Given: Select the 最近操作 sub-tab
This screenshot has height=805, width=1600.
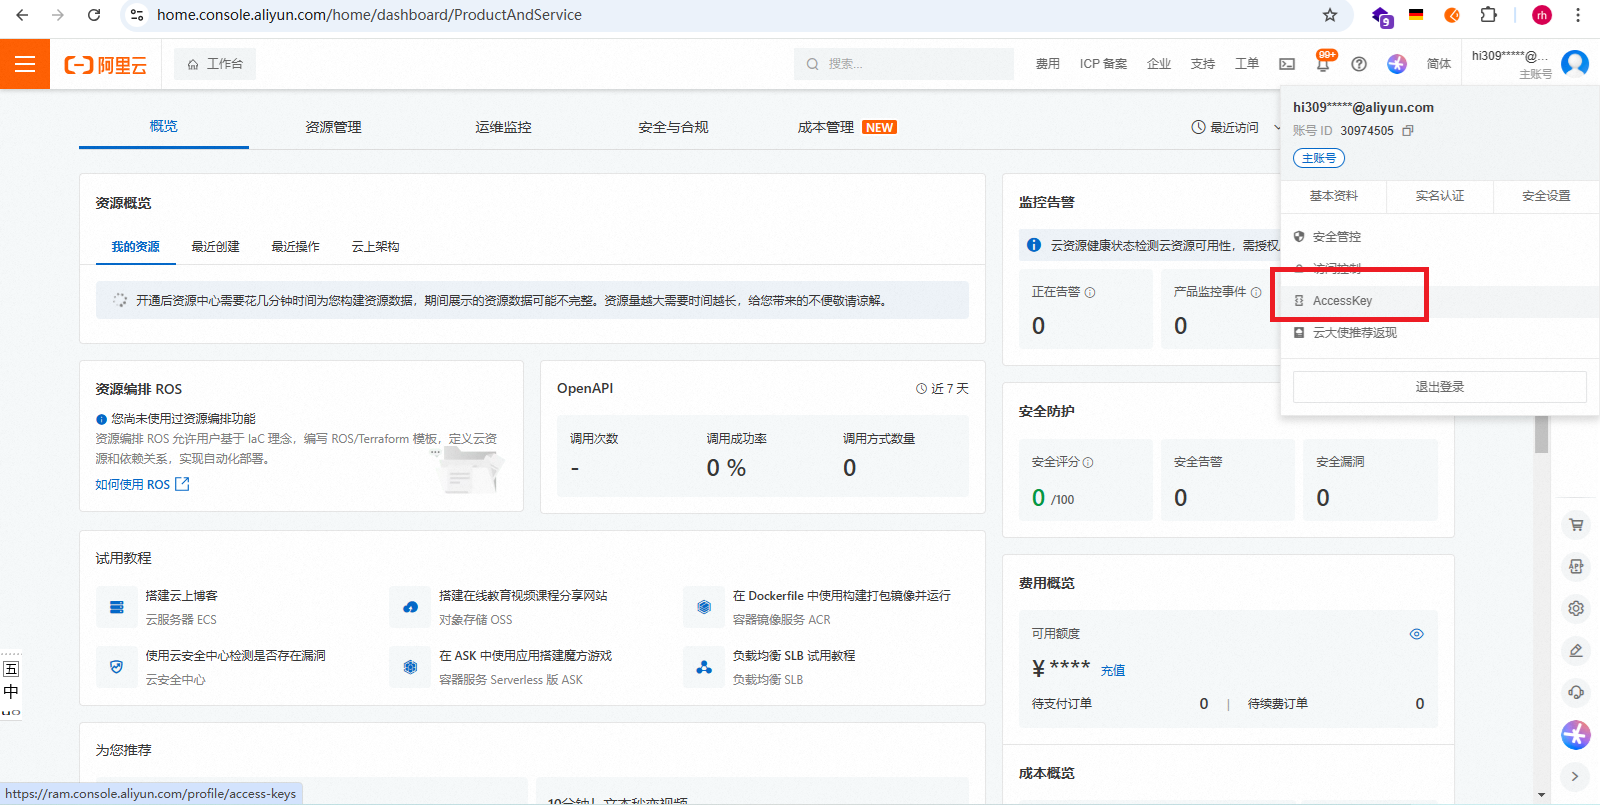Looking at the screenshot, I should tap(295, 247).
